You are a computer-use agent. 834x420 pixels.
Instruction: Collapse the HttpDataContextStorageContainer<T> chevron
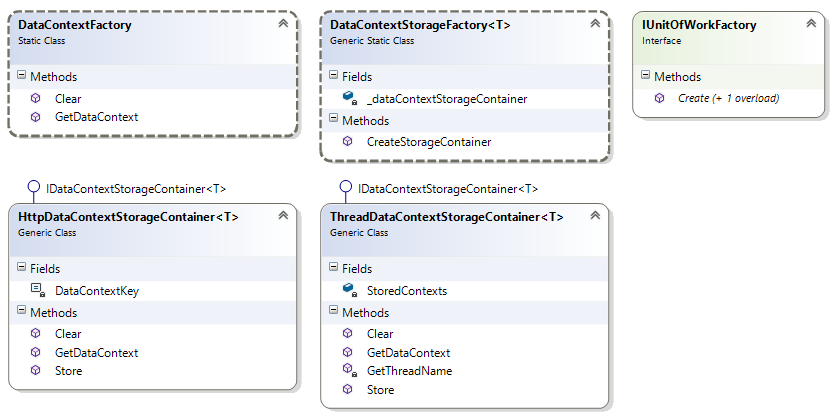click(283, 215)
